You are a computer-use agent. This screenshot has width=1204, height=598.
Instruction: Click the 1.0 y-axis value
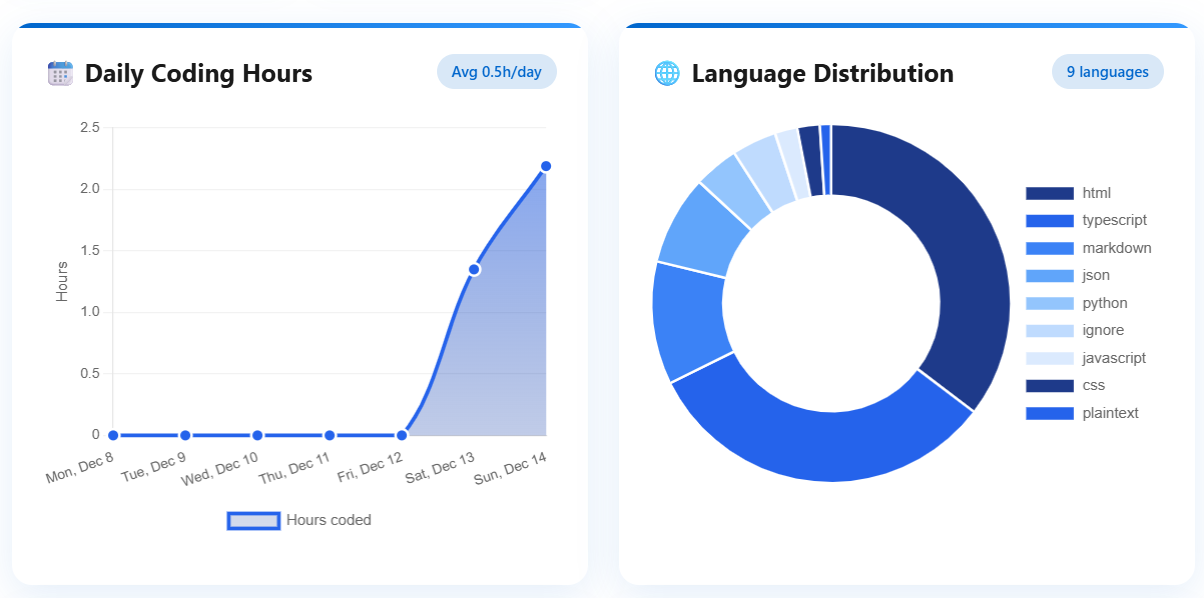pyautogui.click(x=90, y=312)
